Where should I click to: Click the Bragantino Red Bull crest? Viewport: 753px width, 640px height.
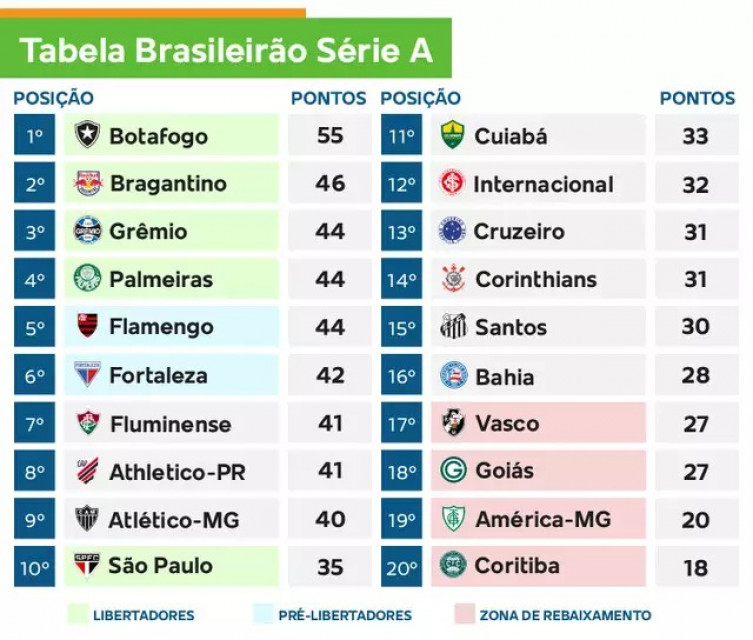click(87, 183)
